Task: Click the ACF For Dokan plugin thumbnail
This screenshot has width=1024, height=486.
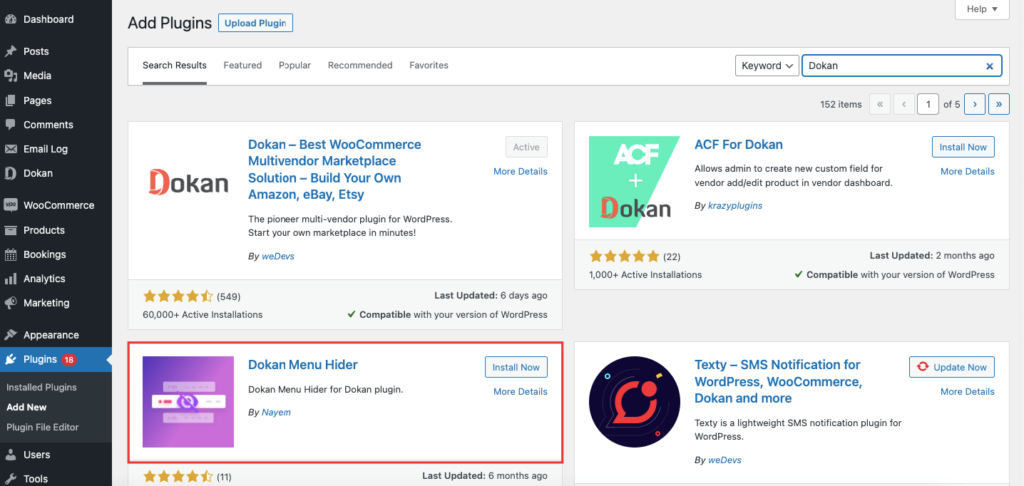Action: 634,182
